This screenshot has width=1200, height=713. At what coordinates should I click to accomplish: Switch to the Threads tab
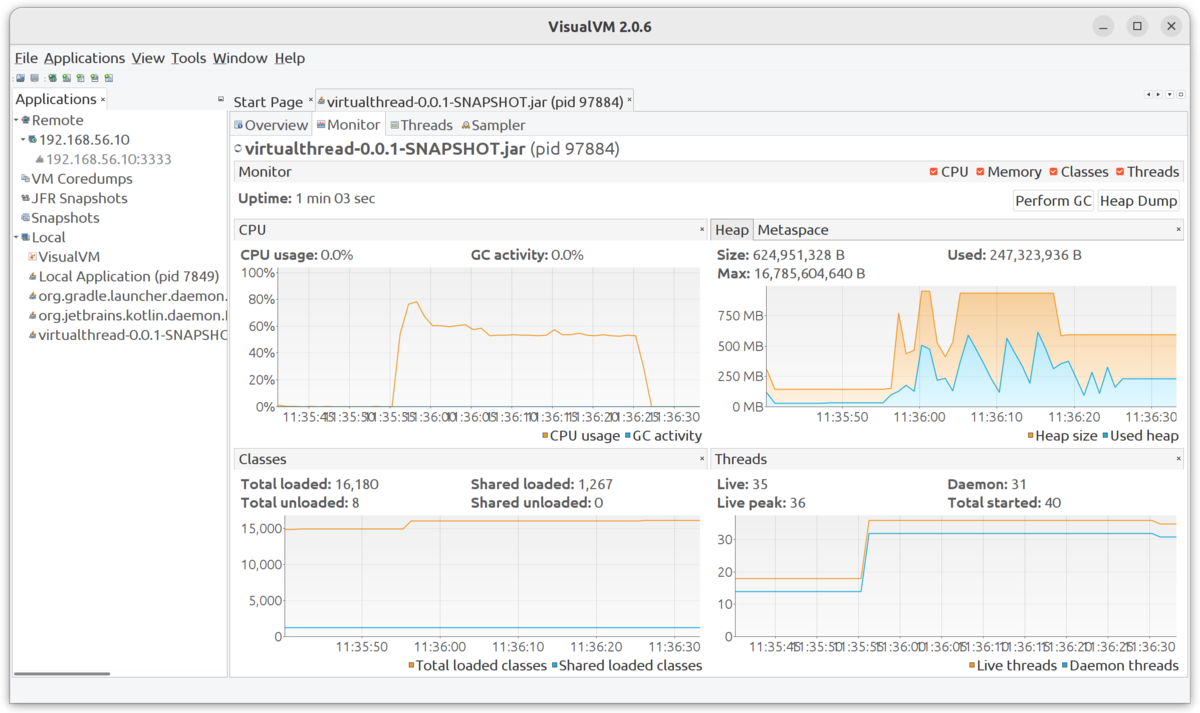(422, 124)
